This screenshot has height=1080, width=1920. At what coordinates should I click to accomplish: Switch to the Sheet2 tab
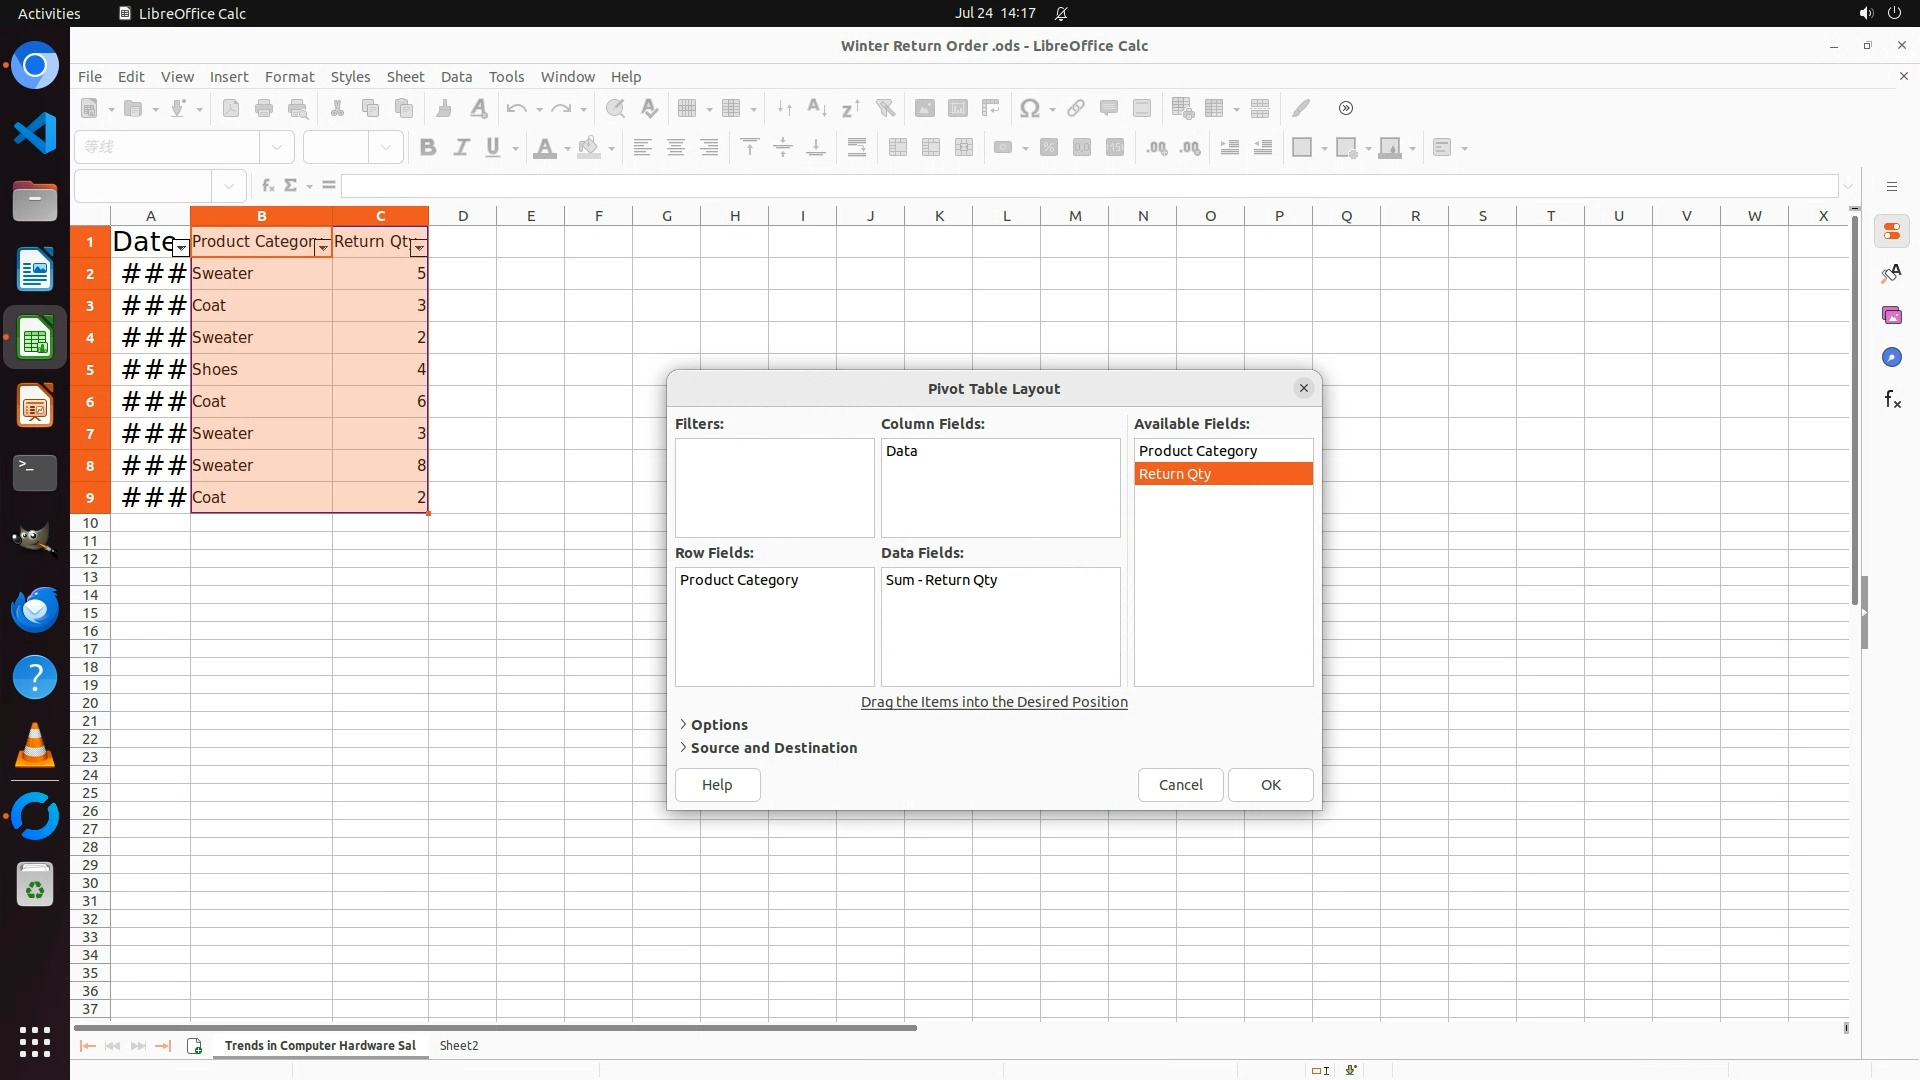459,1046
